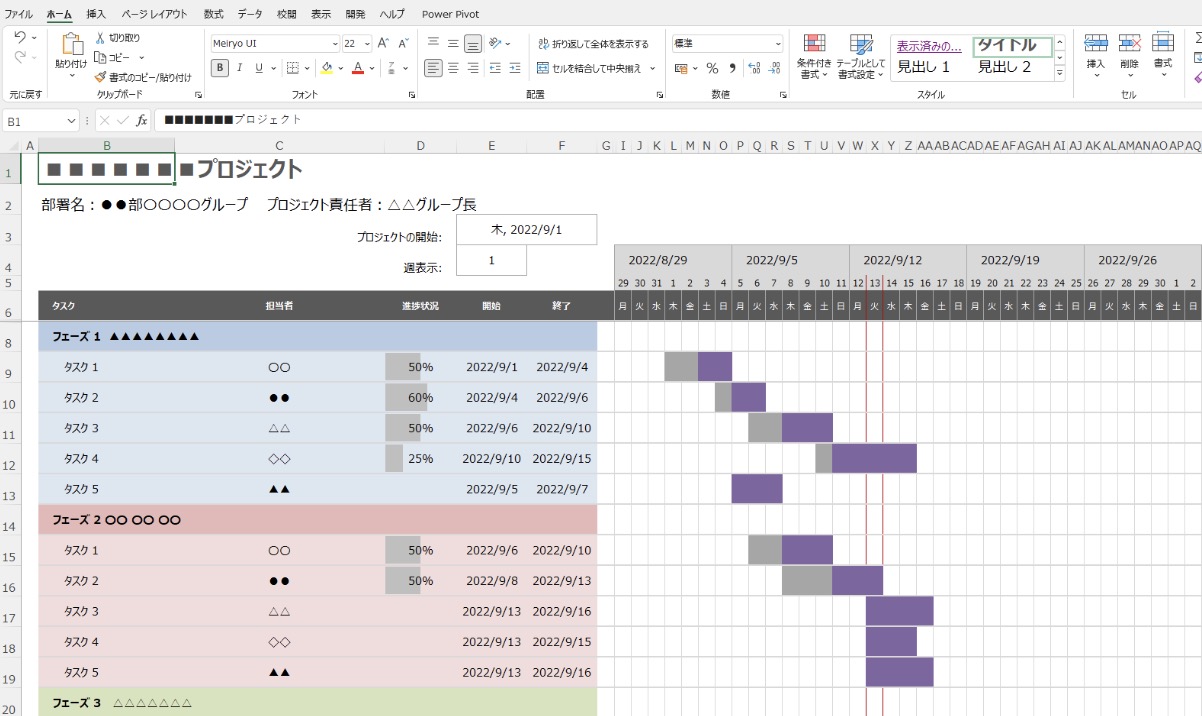1202x716 pixels.
Task: Click the Delete cells icon
Action: (x=1129, y=42)
